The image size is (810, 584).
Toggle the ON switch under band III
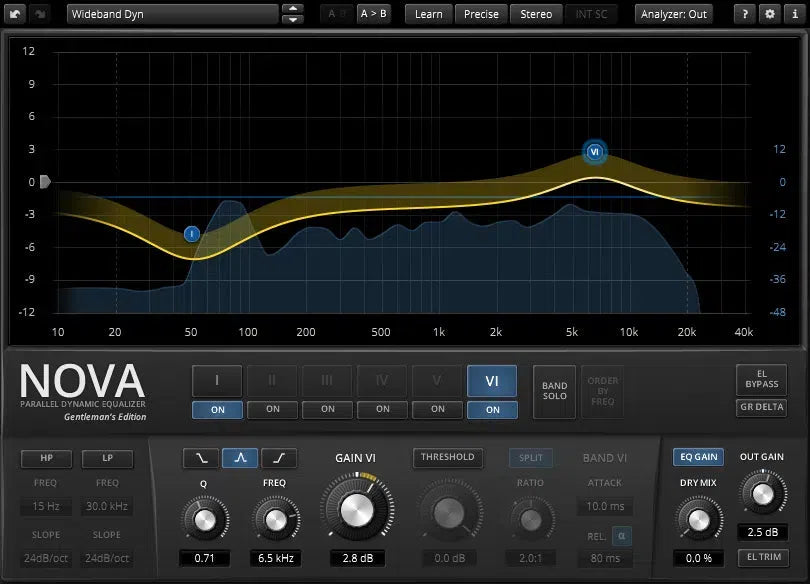pos(327,409)
